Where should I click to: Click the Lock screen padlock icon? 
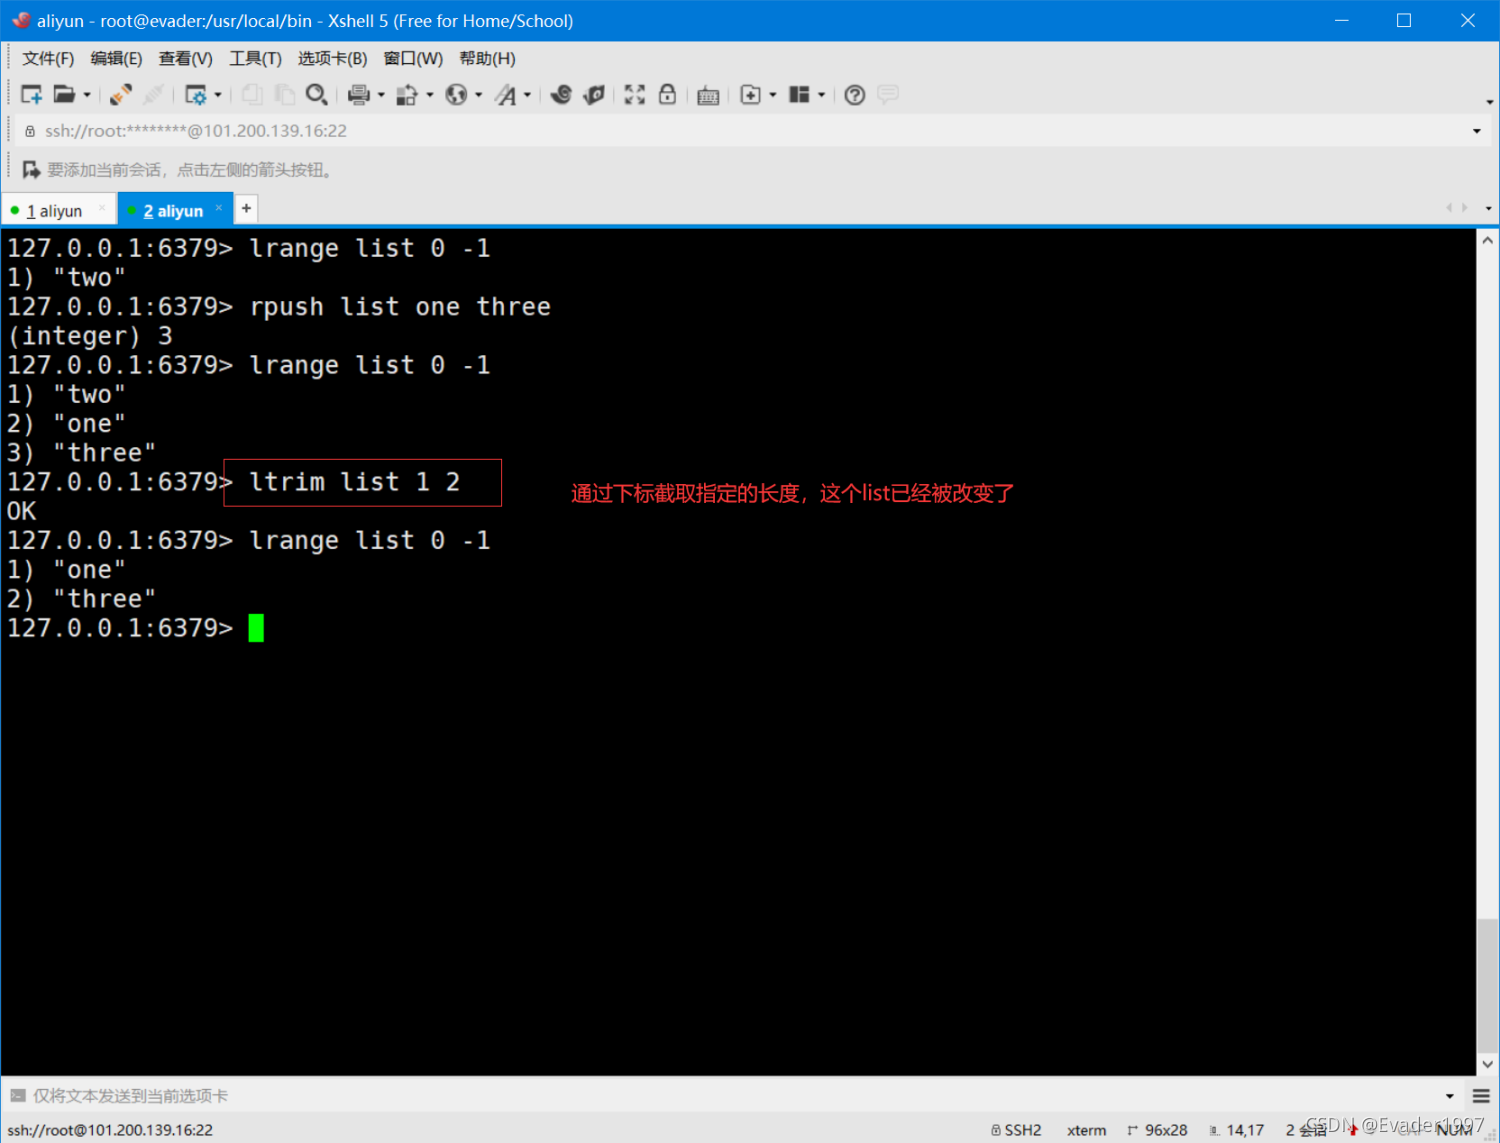(x=667, y=95)
